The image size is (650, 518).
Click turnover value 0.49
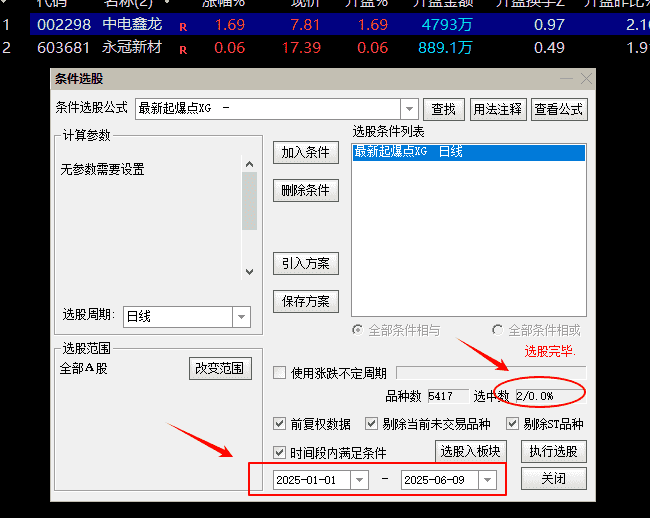click(549, 48)
